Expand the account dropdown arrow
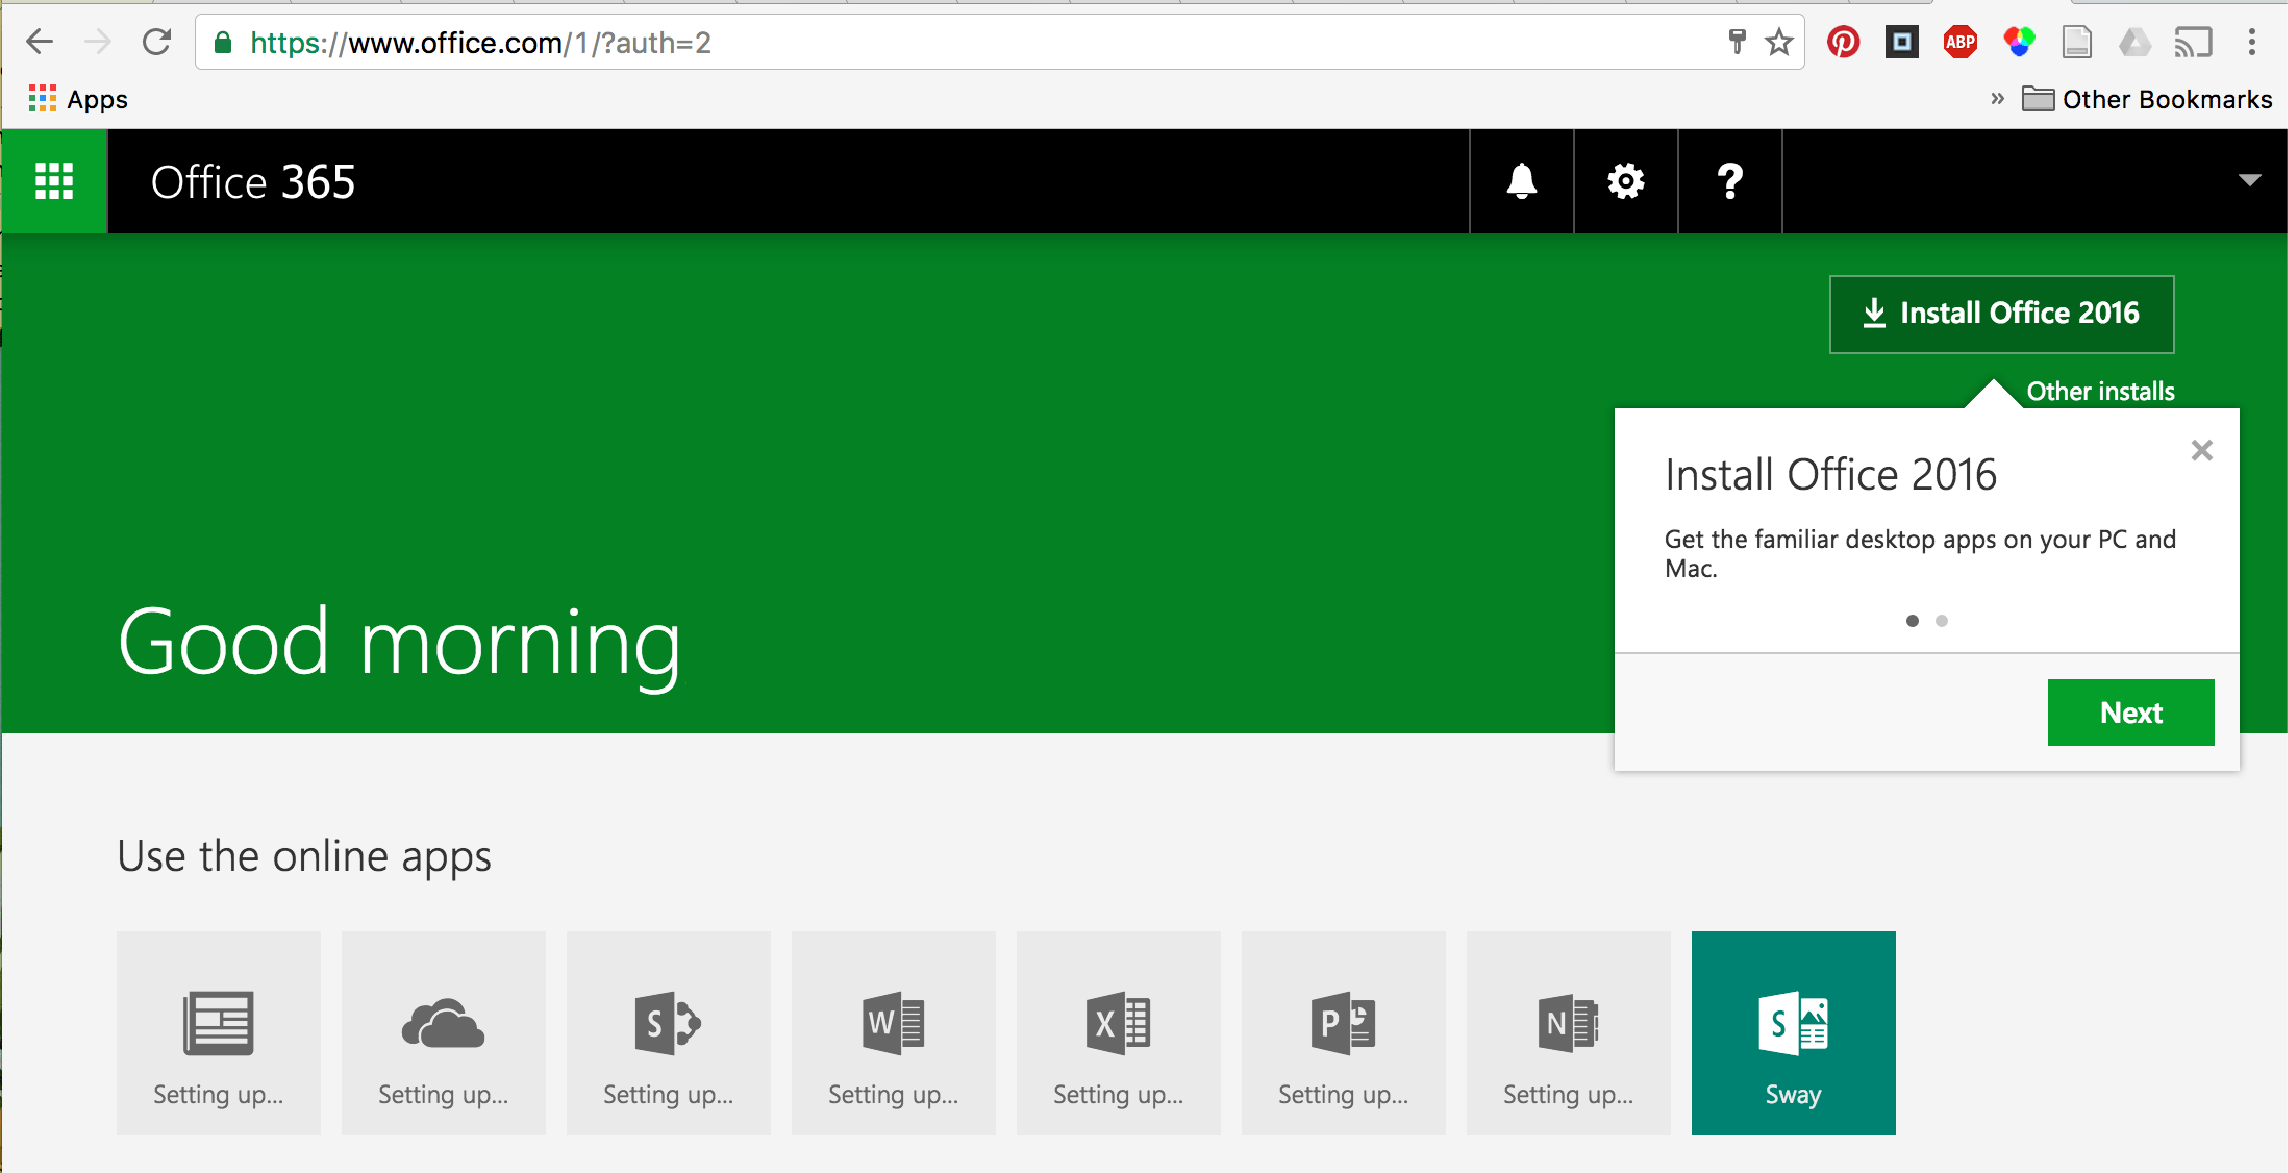The image size is (2288, 1173). pos(2249,181)
